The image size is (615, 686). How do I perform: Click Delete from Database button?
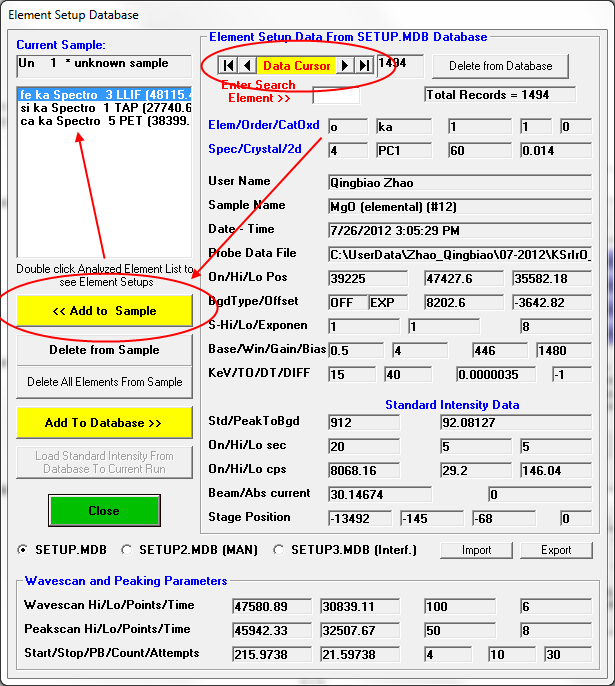[x=500, y=66]
